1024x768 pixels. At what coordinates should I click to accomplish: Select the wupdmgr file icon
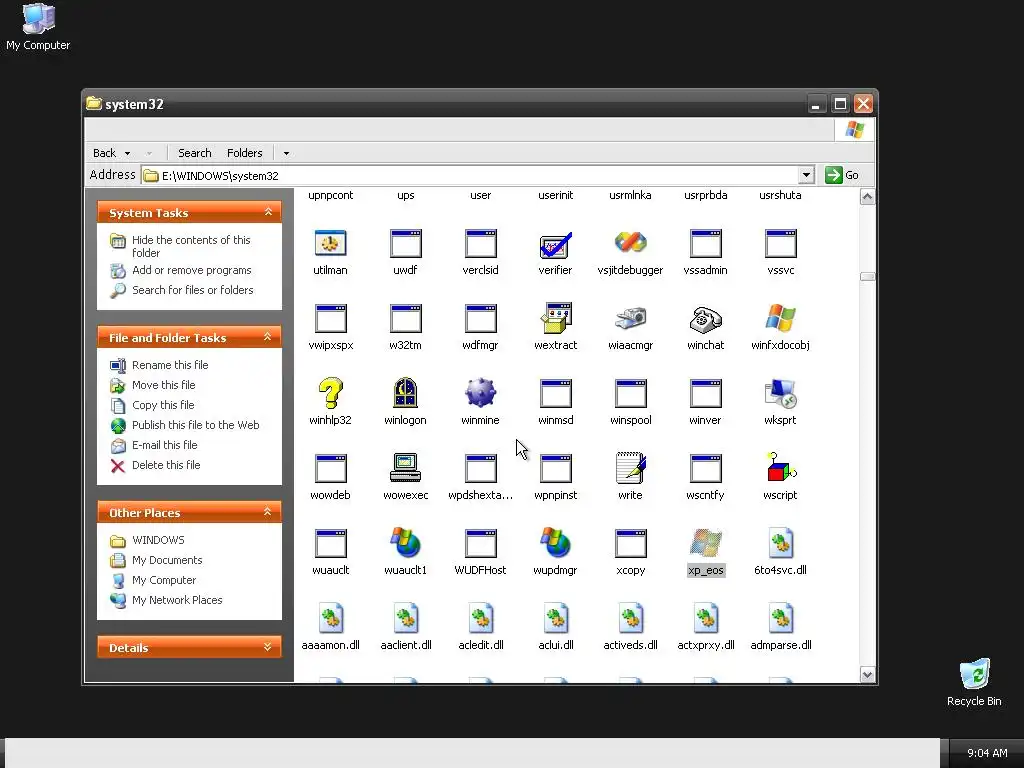click(x=556, y=544)
